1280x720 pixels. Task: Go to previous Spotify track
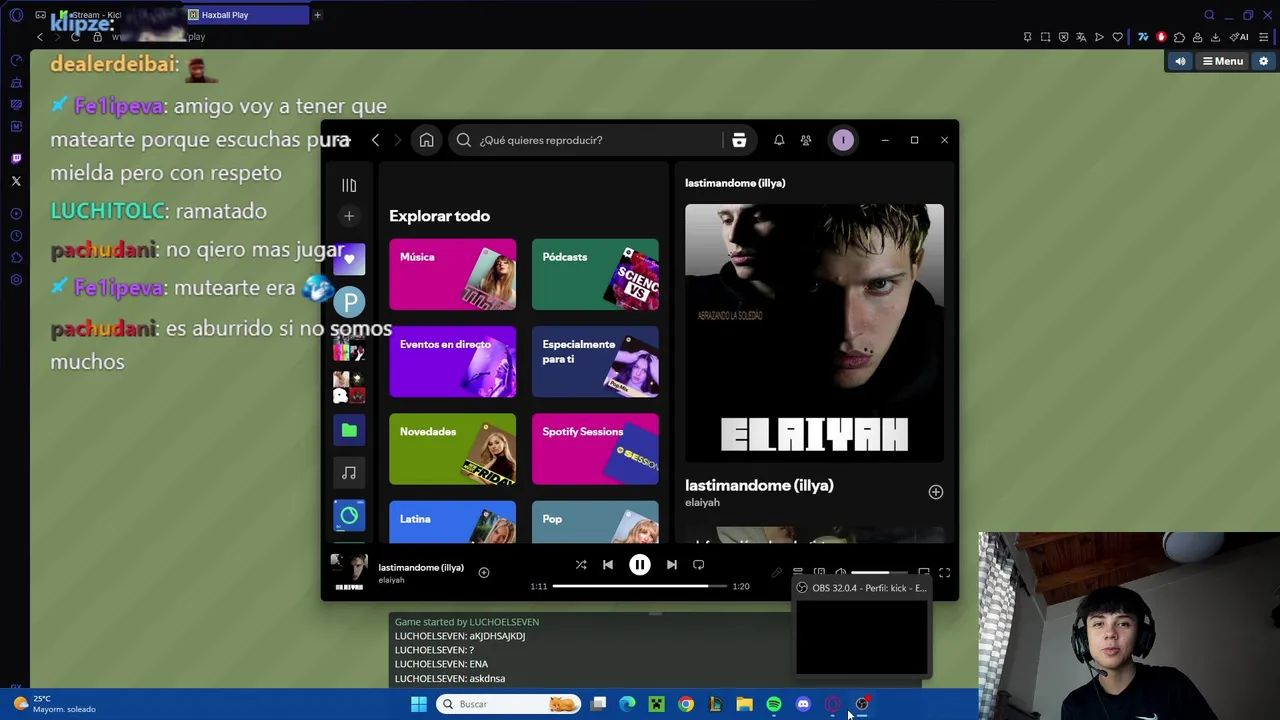608,565
